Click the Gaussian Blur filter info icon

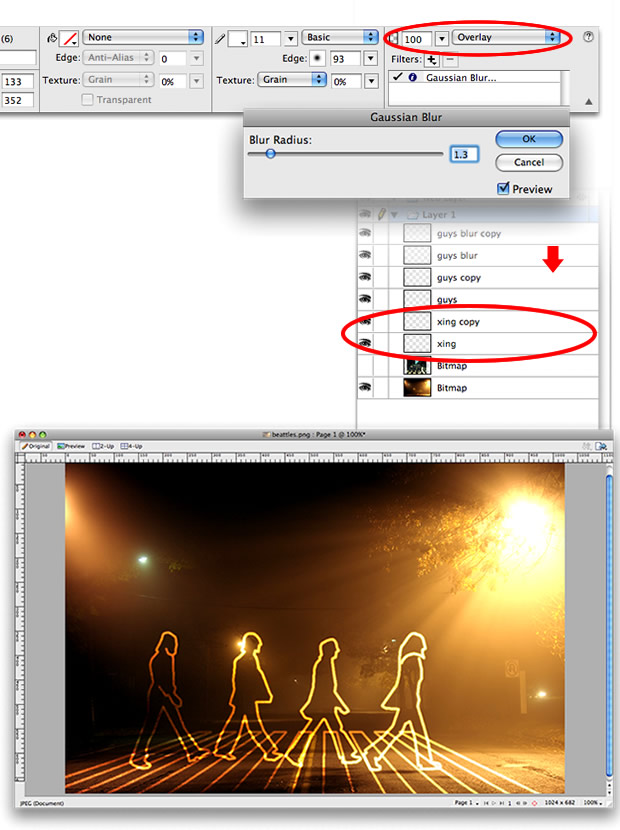click(x=412, y=77)
